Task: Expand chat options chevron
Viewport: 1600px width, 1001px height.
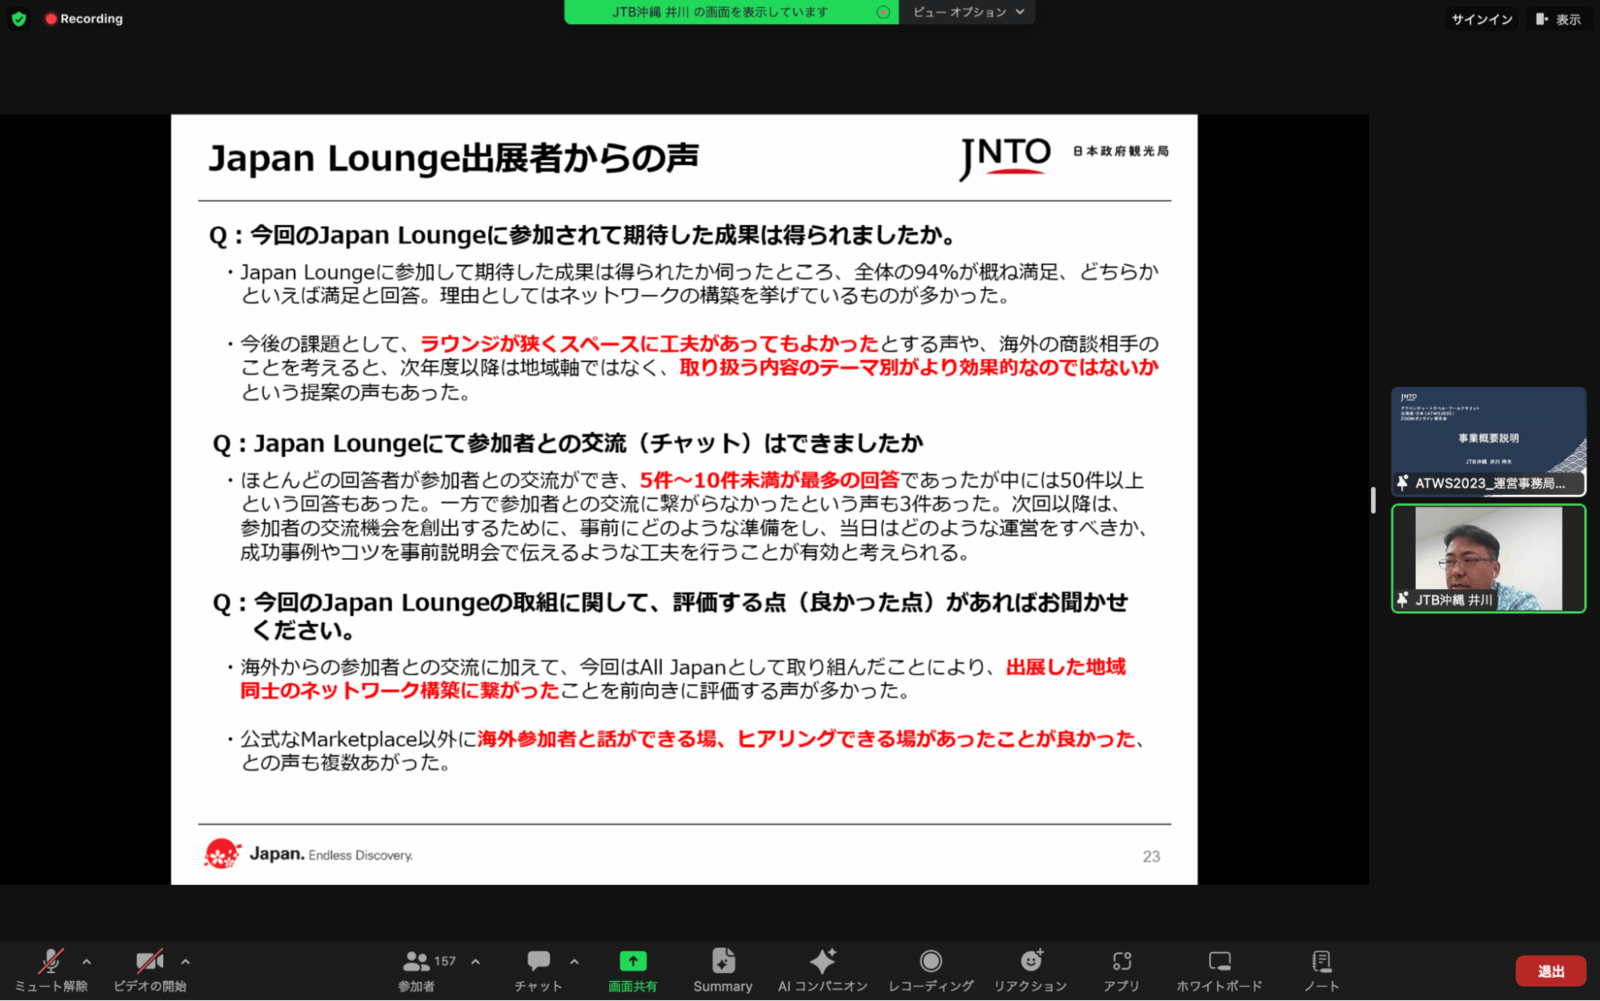Action: click(x=574, y=962)
